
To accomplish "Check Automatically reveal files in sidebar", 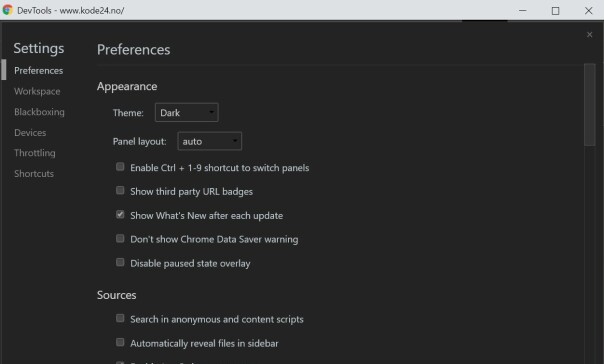I will tap(120, 342).
